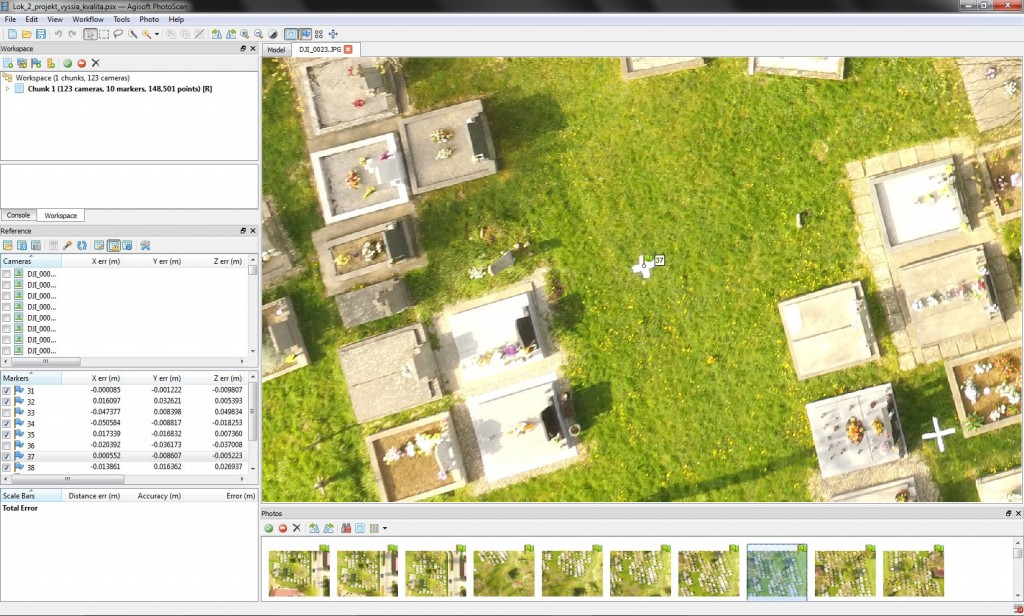Click the Optimize Cameras wand icon in Reference

67,245
